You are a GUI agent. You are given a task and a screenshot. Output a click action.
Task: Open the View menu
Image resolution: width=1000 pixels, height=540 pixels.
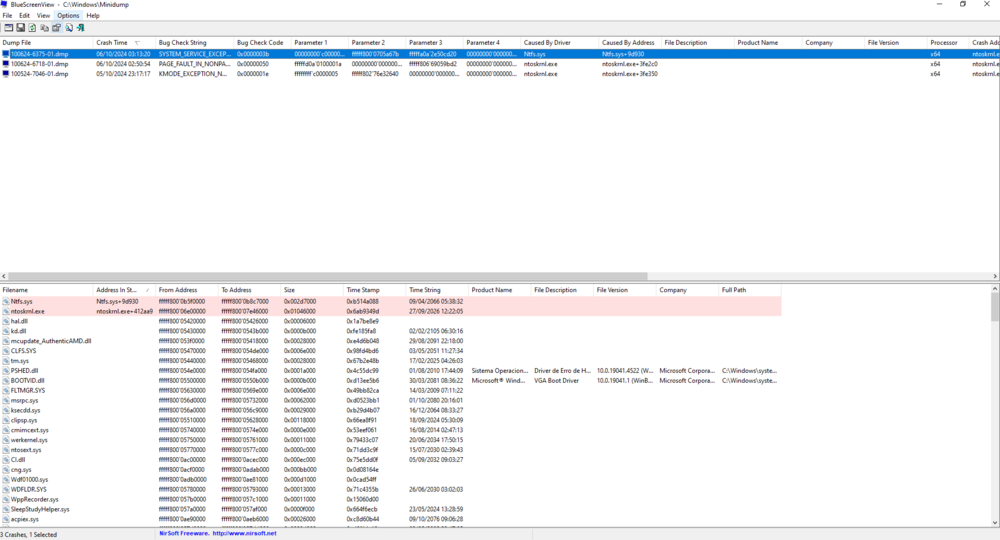point(43,16)
